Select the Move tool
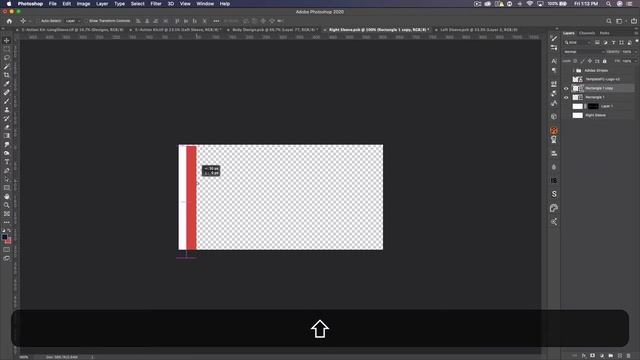This screenshot has height=360, width=640. pos(7,40)
